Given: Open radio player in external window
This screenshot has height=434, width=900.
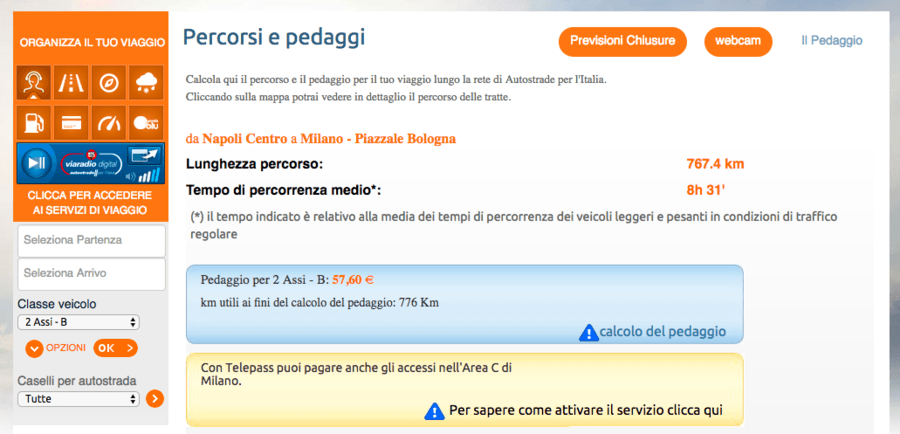Looking at the screenshot, I should (145, 154).
